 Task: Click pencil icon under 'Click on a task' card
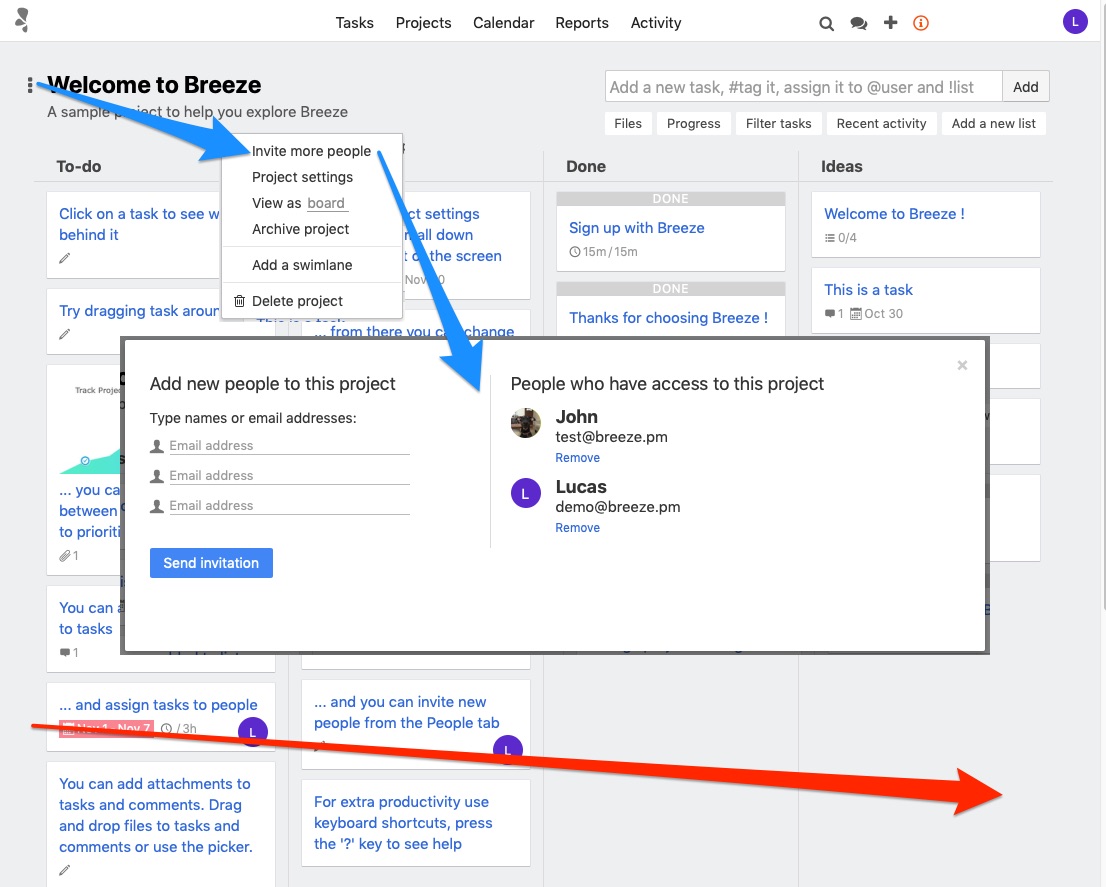coord(65,258)
